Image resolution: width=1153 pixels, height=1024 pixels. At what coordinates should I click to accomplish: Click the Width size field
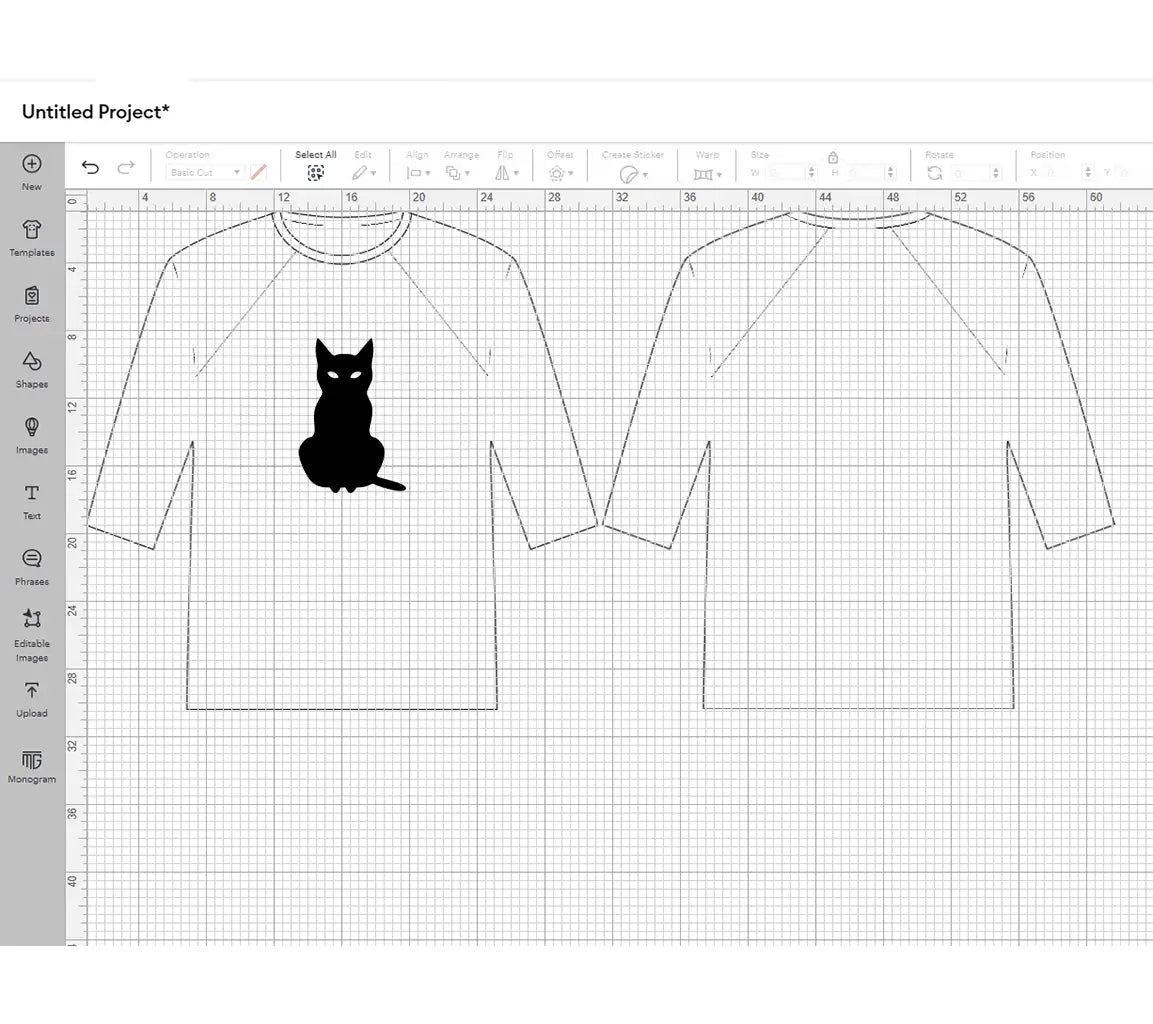point(785,173)
